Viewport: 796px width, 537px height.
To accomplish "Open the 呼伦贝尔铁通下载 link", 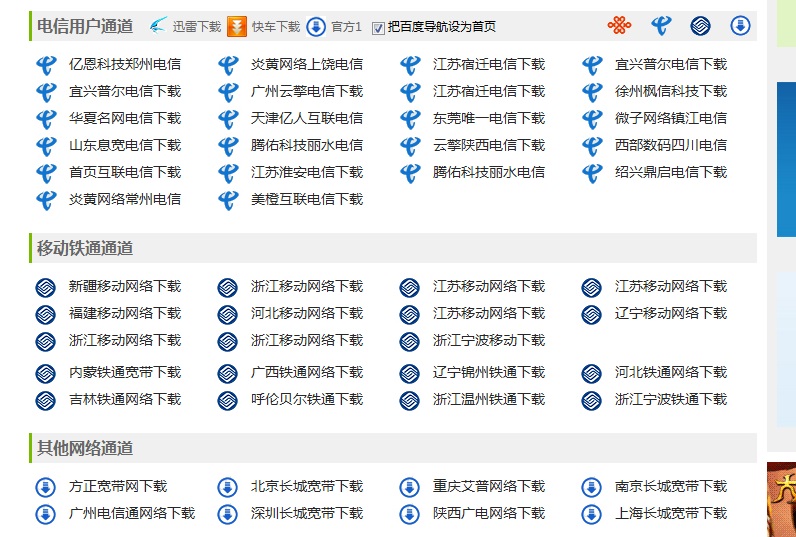I will (306, 400).
